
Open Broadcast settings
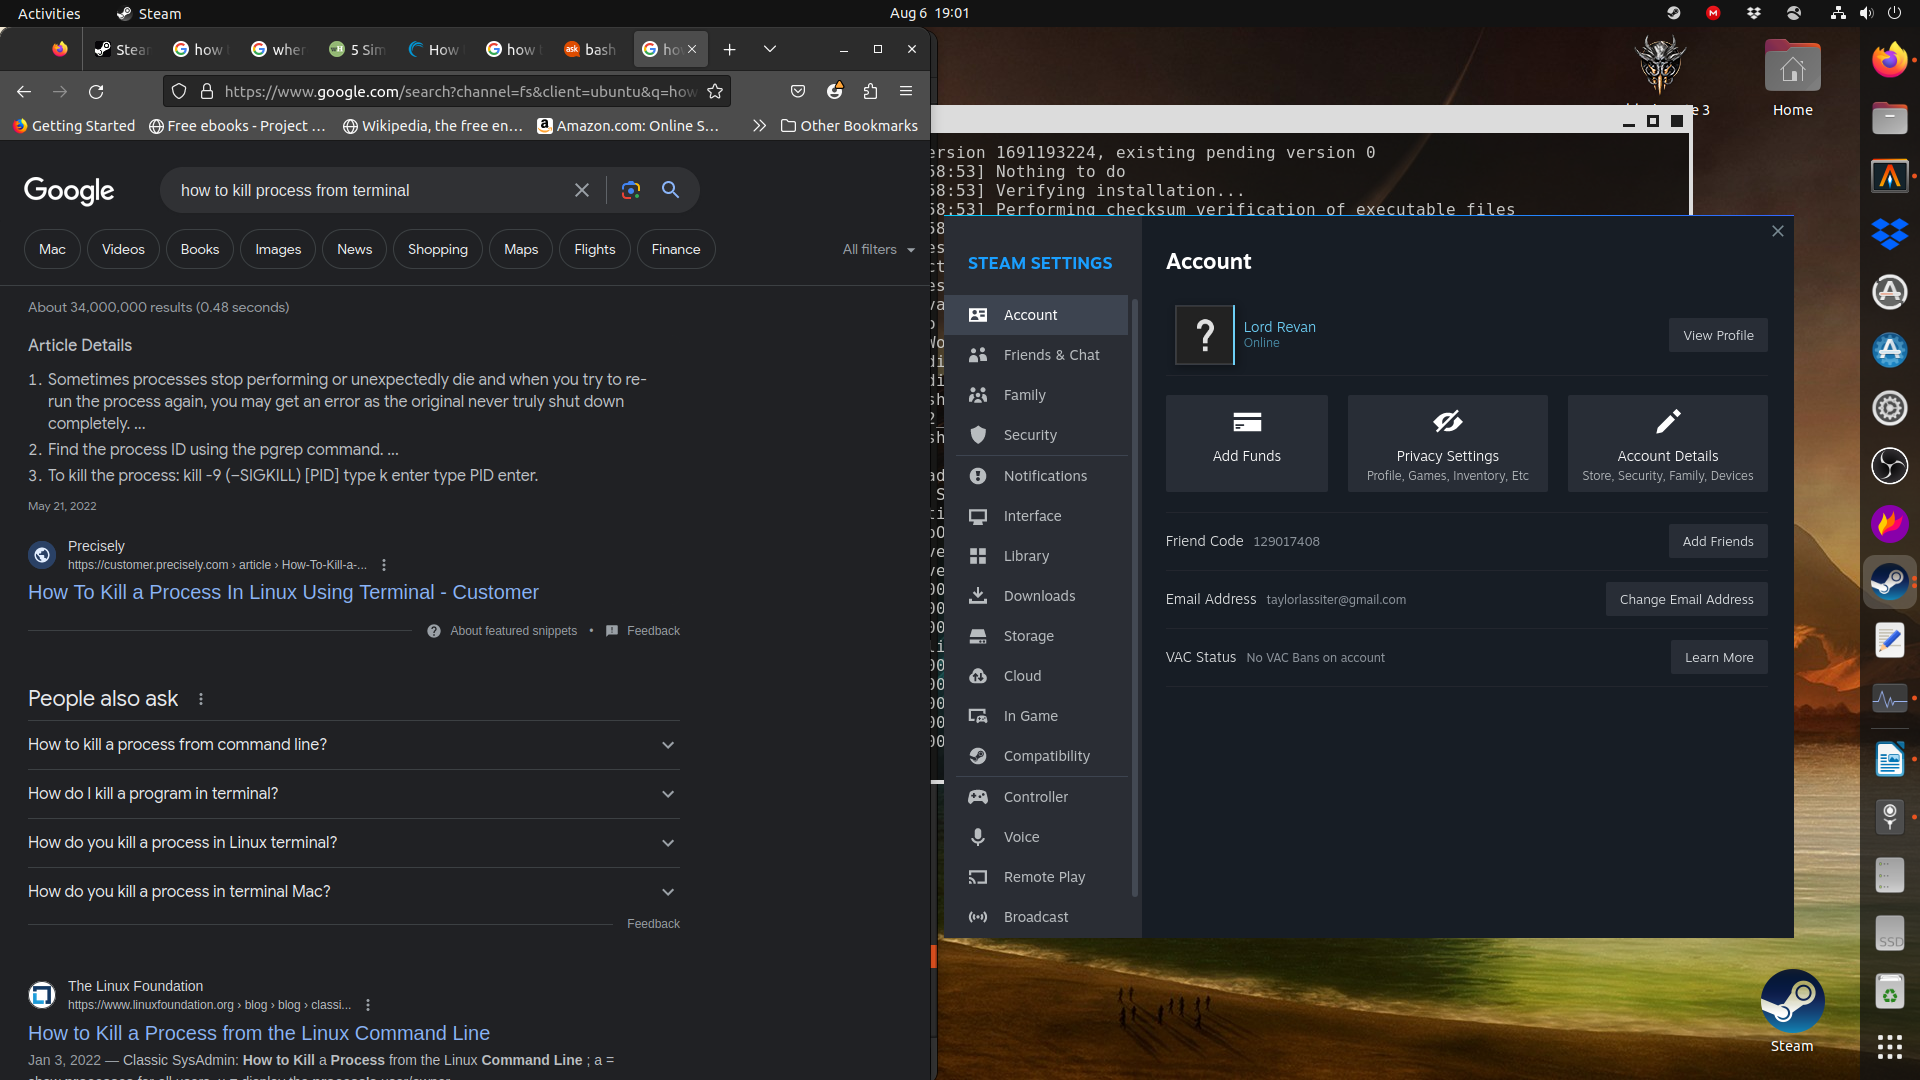(x=1035, y=916)
